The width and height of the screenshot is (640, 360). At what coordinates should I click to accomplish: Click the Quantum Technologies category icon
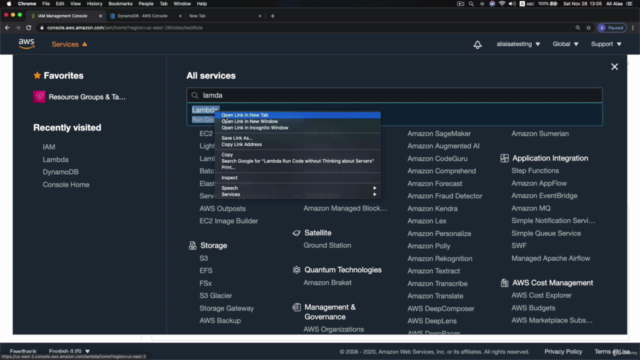point(296,270)
